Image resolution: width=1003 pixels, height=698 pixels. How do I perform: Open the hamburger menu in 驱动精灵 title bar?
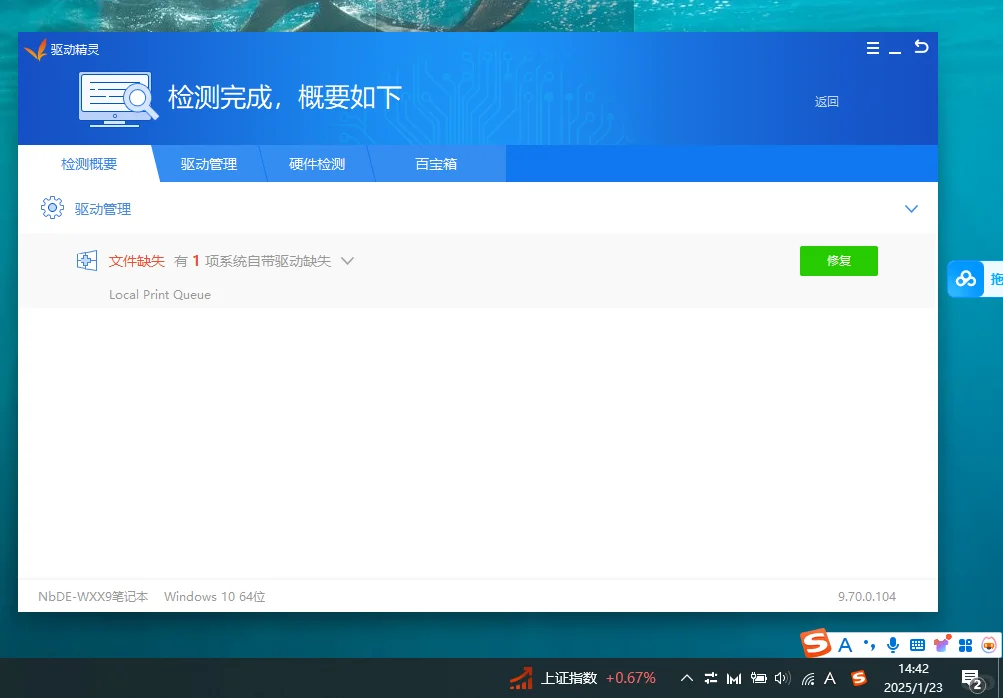point(872,47)
